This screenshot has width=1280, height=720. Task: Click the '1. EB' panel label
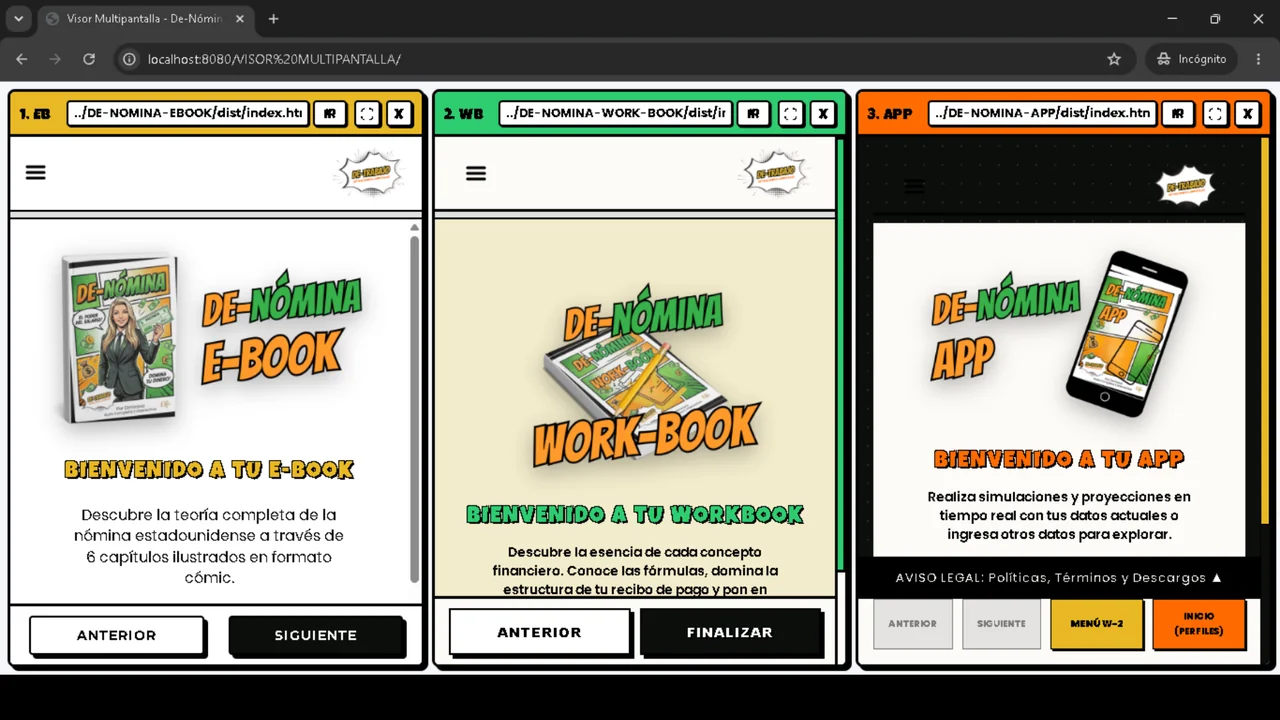(x=35, y=114)
